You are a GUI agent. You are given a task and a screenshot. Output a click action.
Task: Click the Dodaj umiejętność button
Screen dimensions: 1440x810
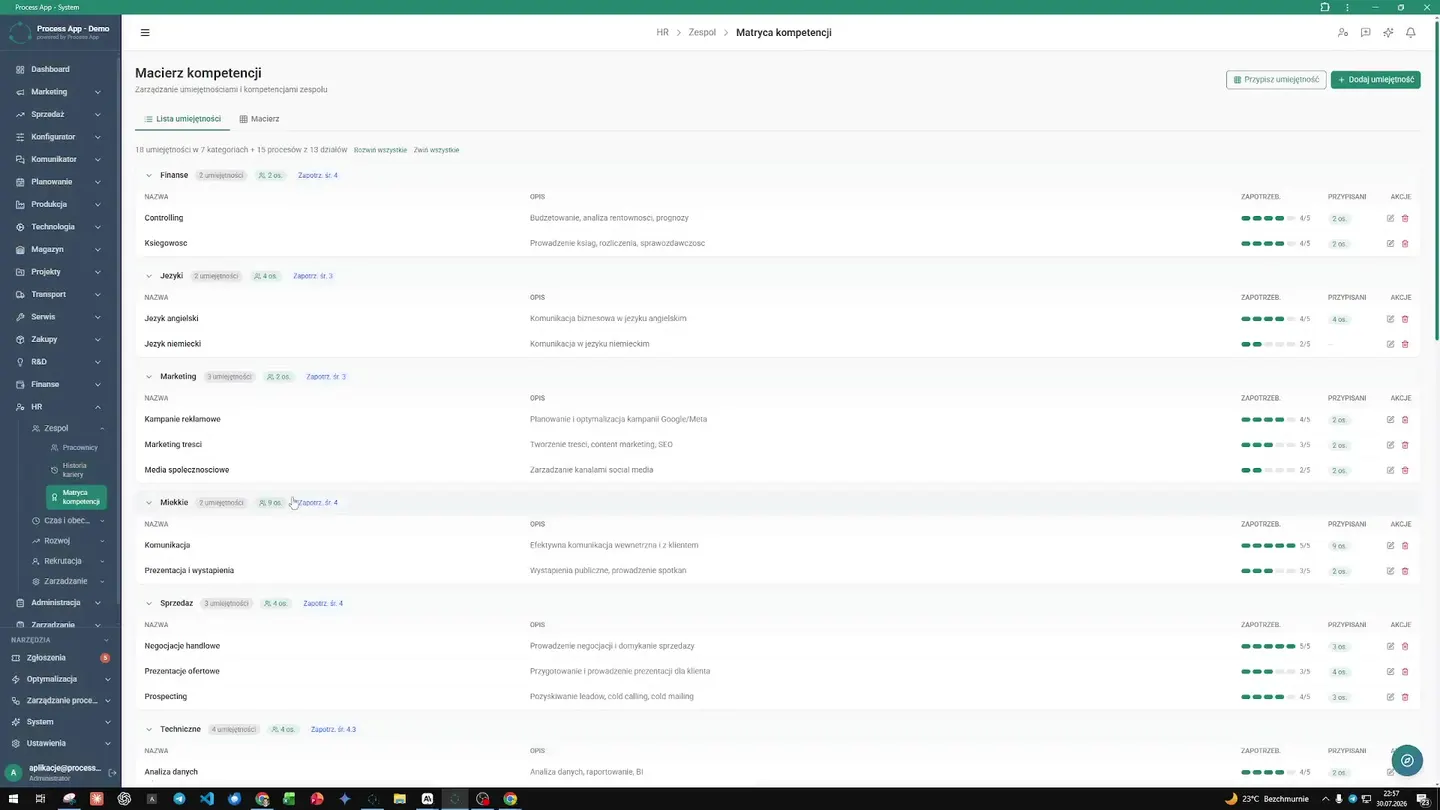[x=1376, y=79]
